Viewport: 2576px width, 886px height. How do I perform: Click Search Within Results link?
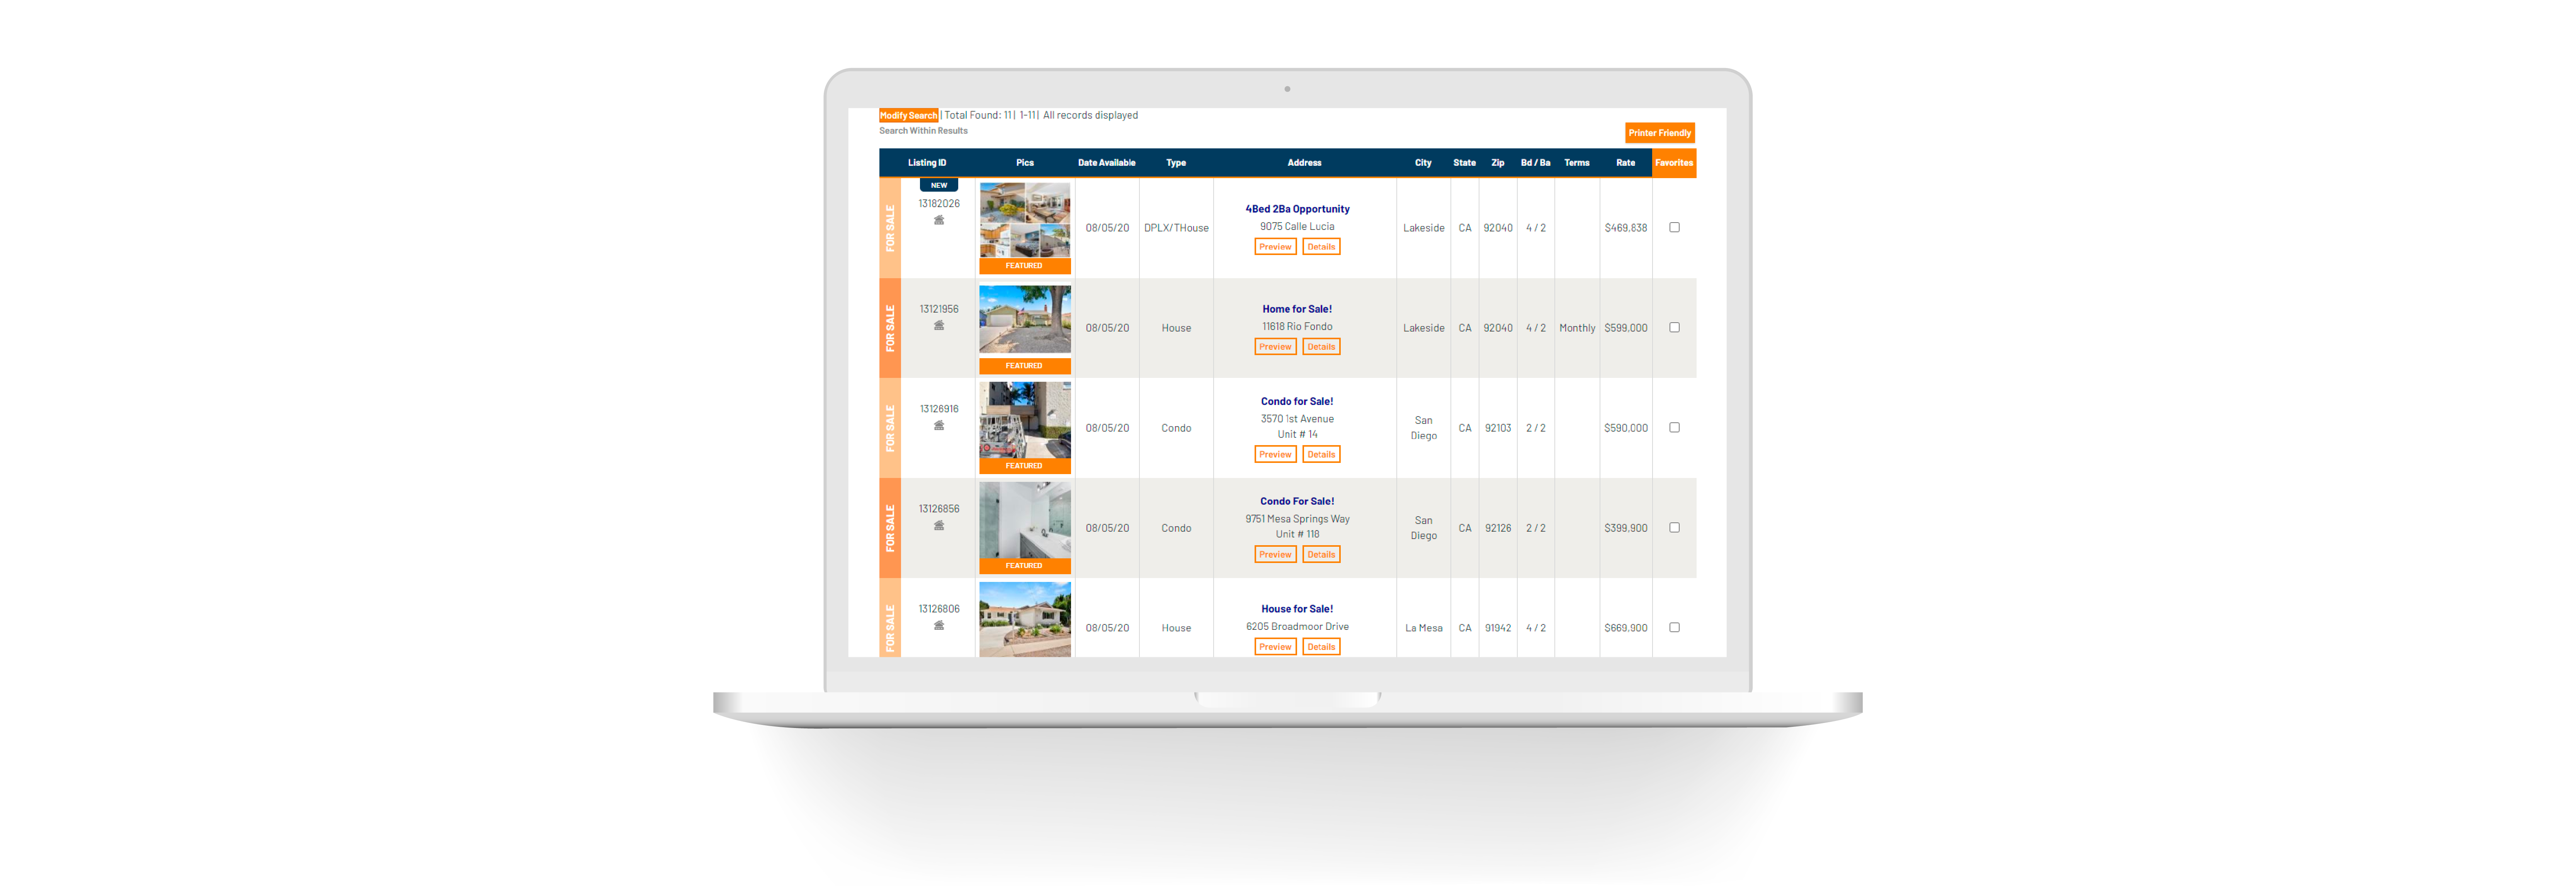click(923, 131)
